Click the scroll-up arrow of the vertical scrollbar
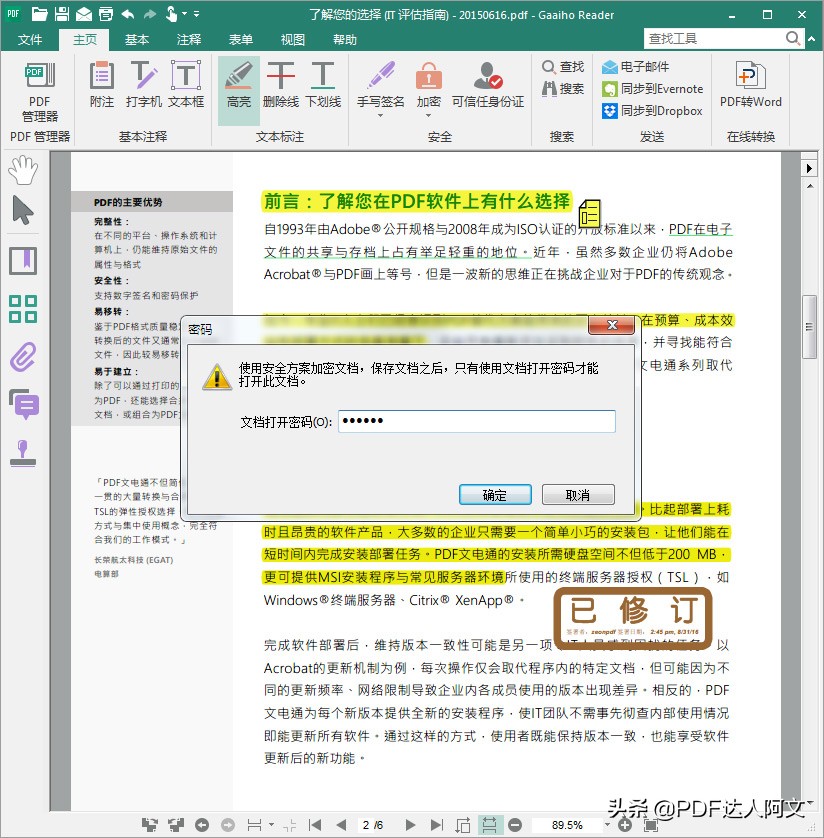 [810, 186]
